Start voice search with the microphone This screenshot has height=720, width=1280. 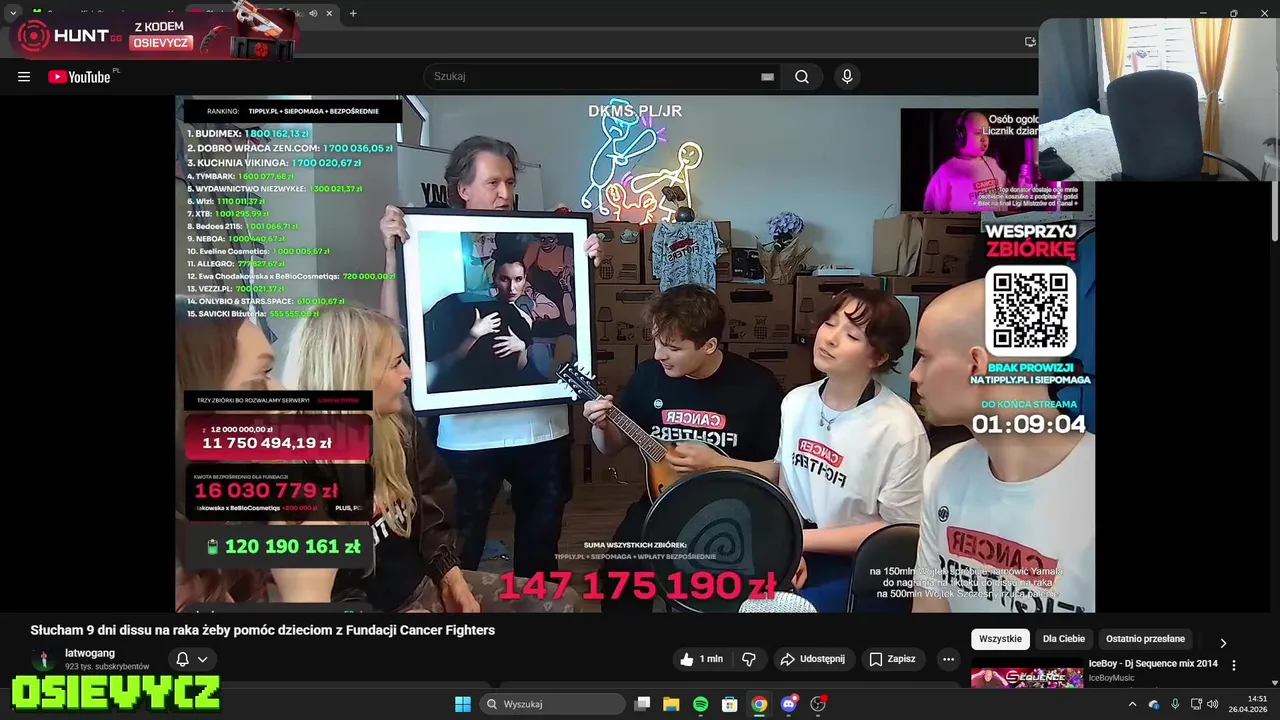847,77
